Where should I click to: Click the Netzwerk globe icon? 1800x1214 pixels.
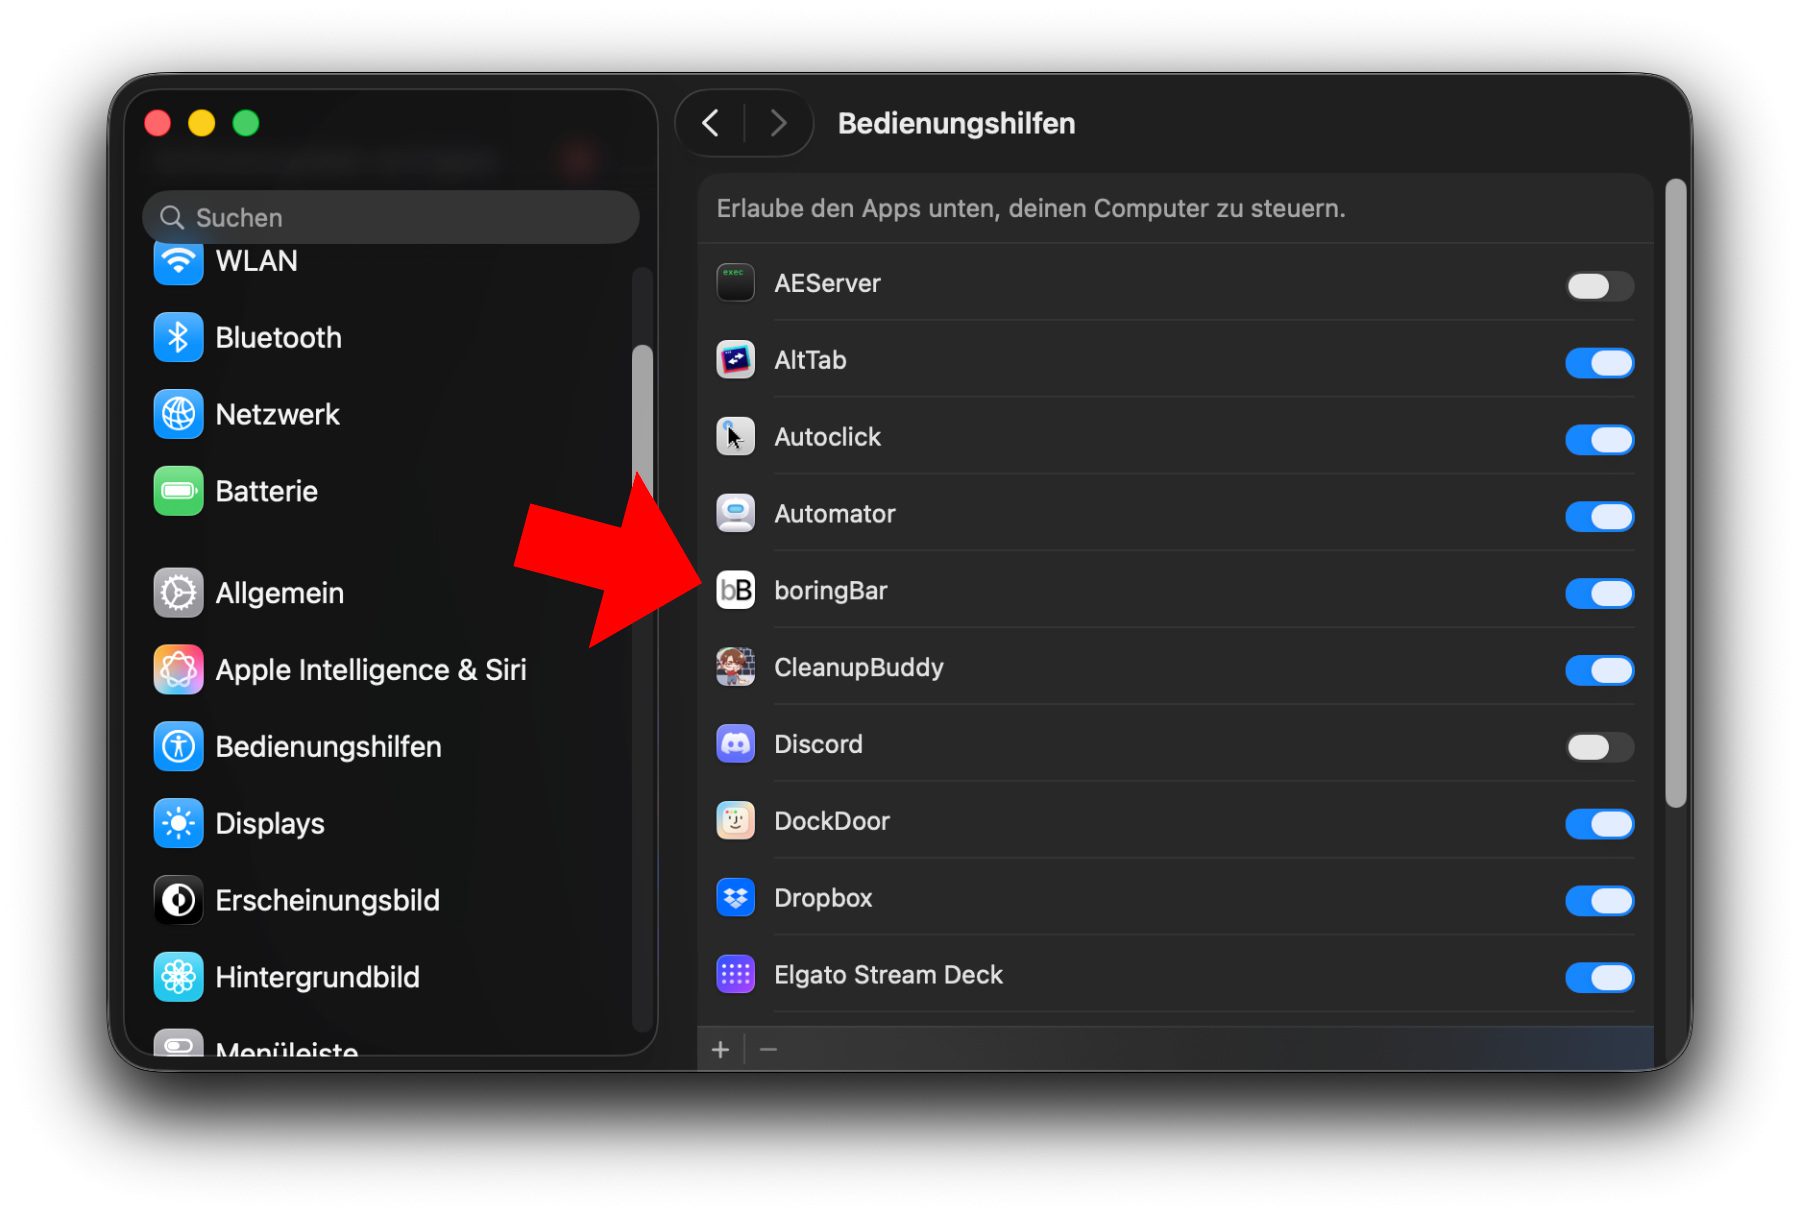tap(178, 415)
